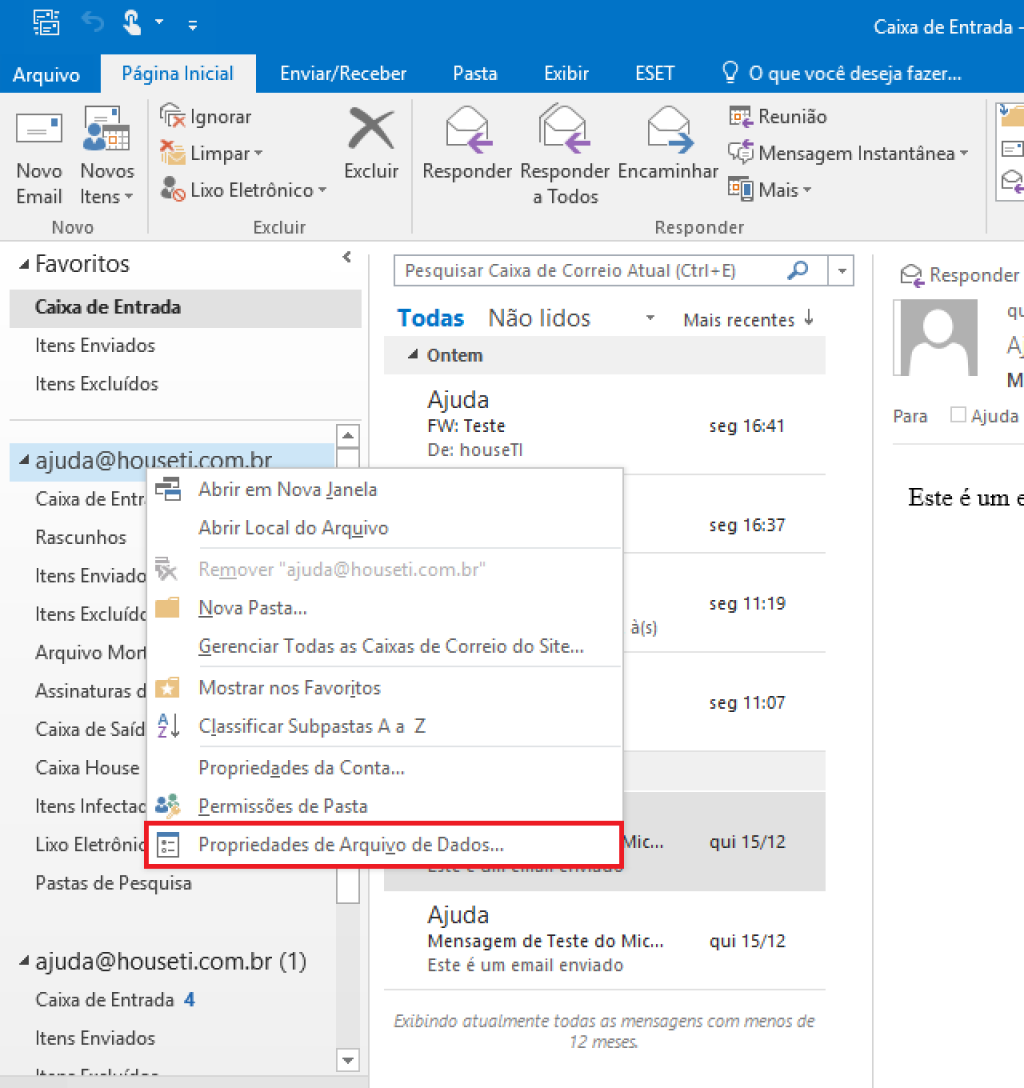Viewport: 1024px width, 1088px height.
Task: Open the search scope dropdown arrow
Action: point(842,271)
